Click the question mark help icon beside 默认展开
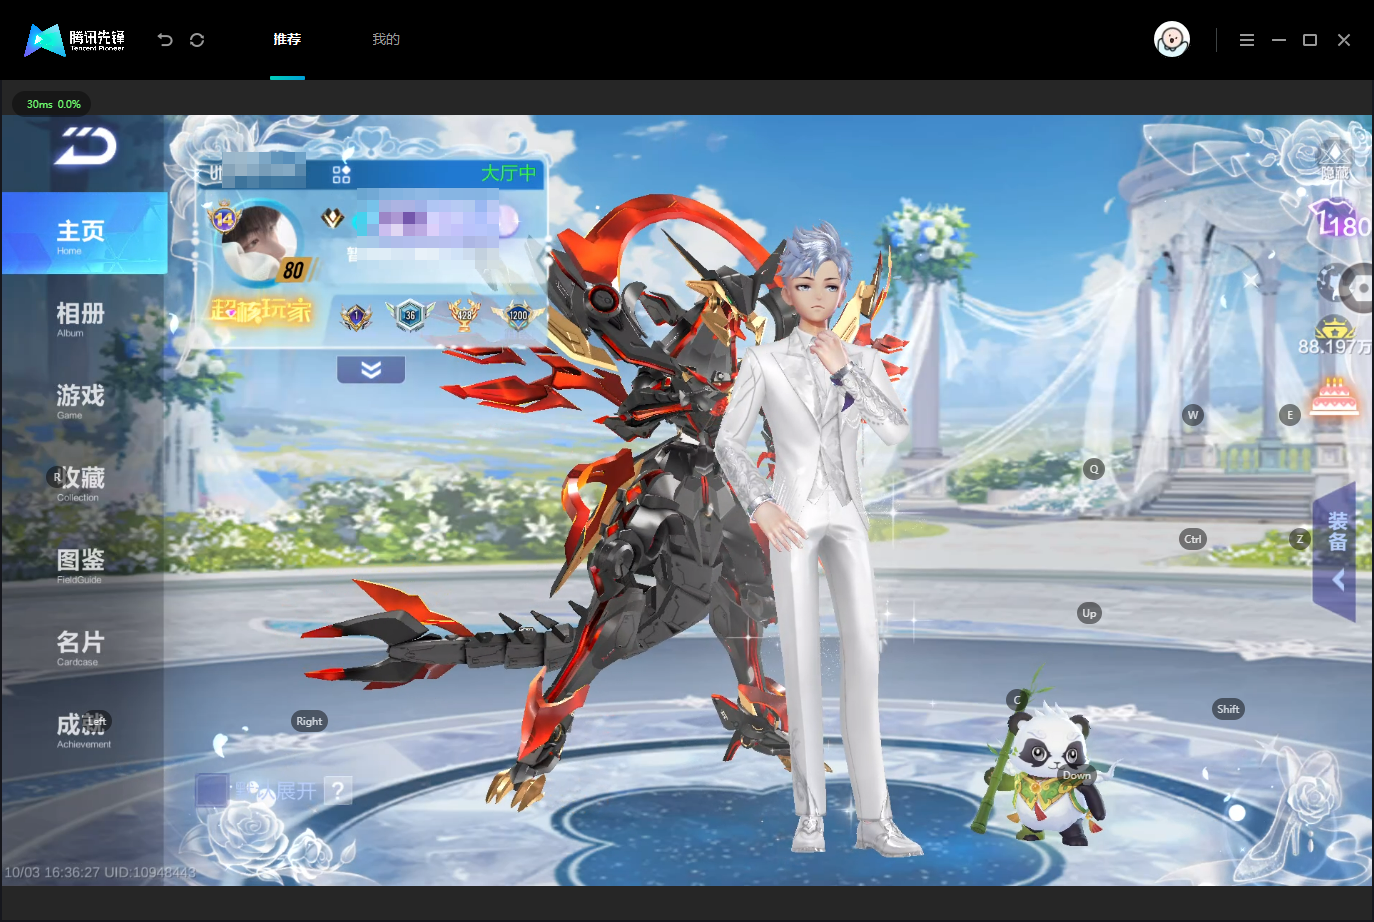Viewport: 1374px width, 922px height. [x=338, y=791]
